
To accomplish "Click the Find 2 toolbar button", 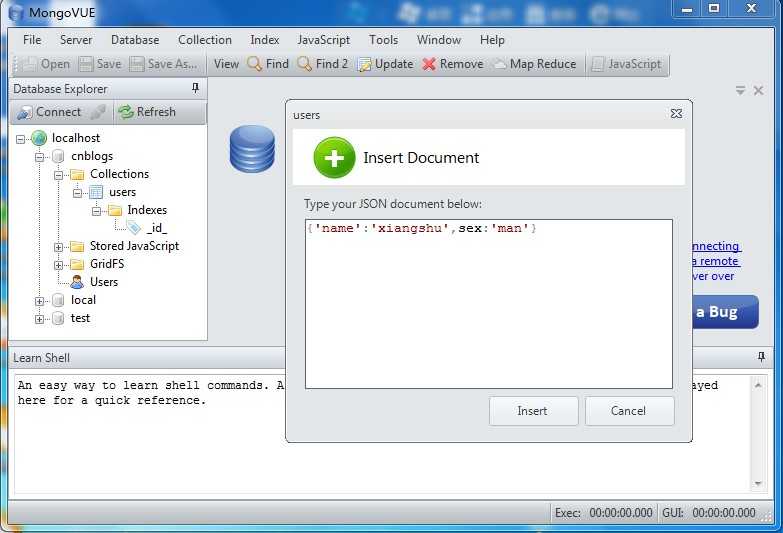I will [x=323, y=64].
